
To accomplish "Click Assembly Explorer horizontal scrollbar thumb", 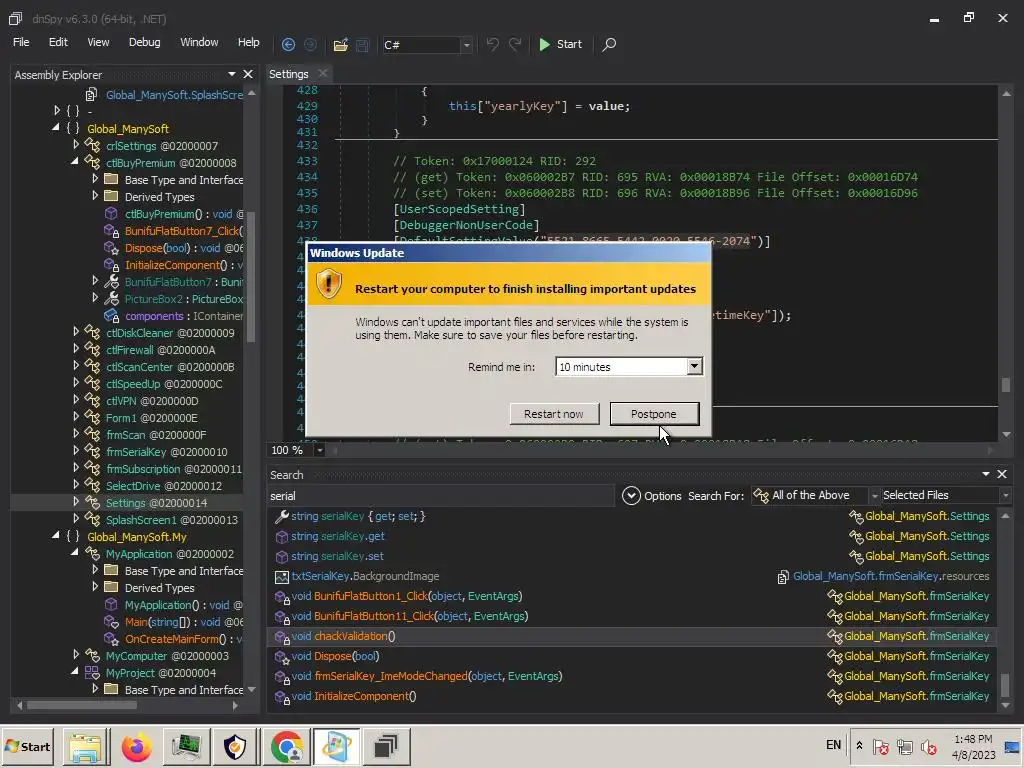I will [x=82, y=705].
